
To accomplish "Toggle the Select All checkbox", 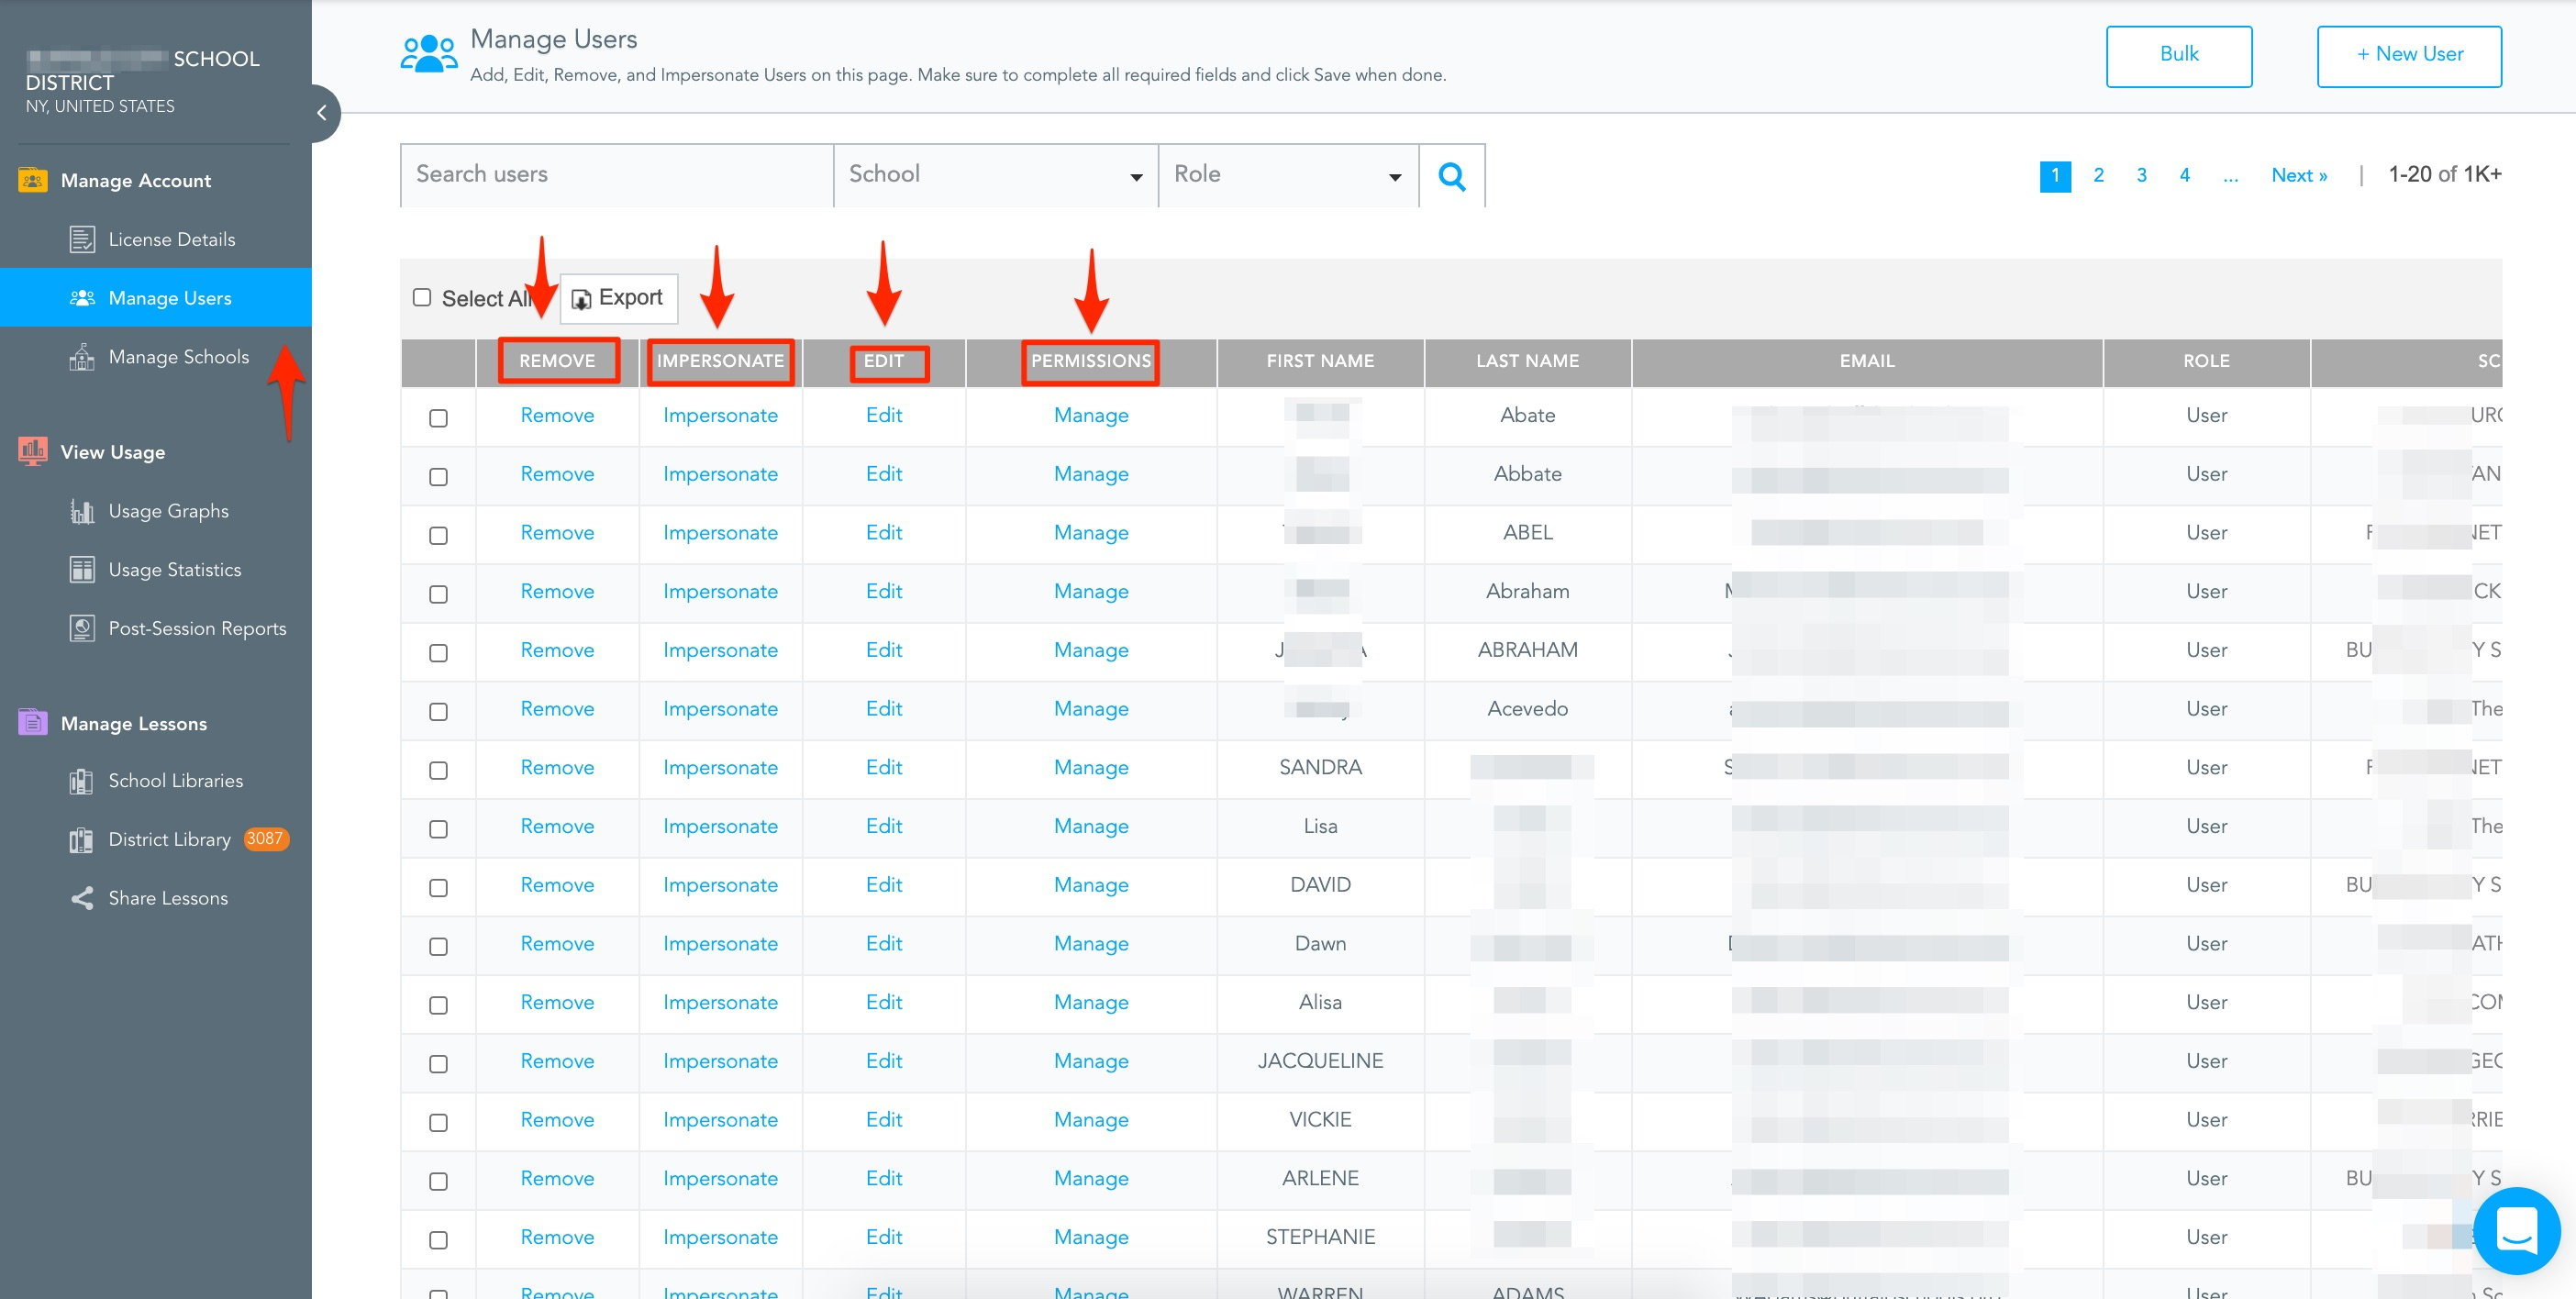I will [422, 298].
